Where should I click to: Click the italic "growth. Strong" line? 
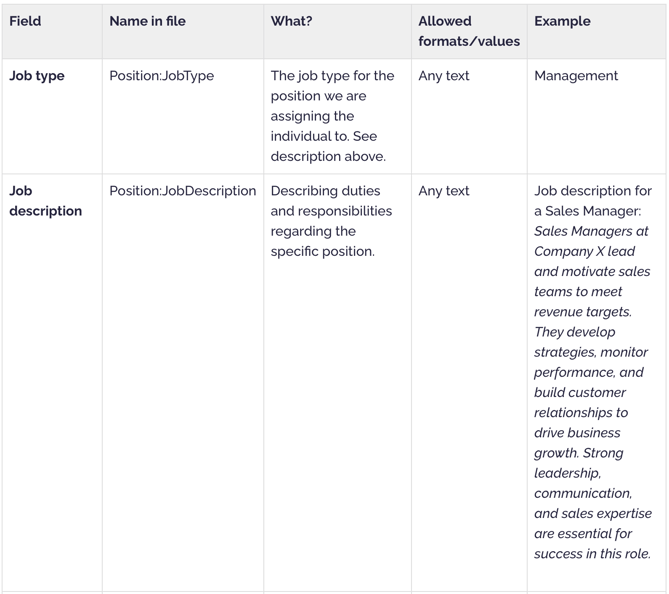[577, 453]
